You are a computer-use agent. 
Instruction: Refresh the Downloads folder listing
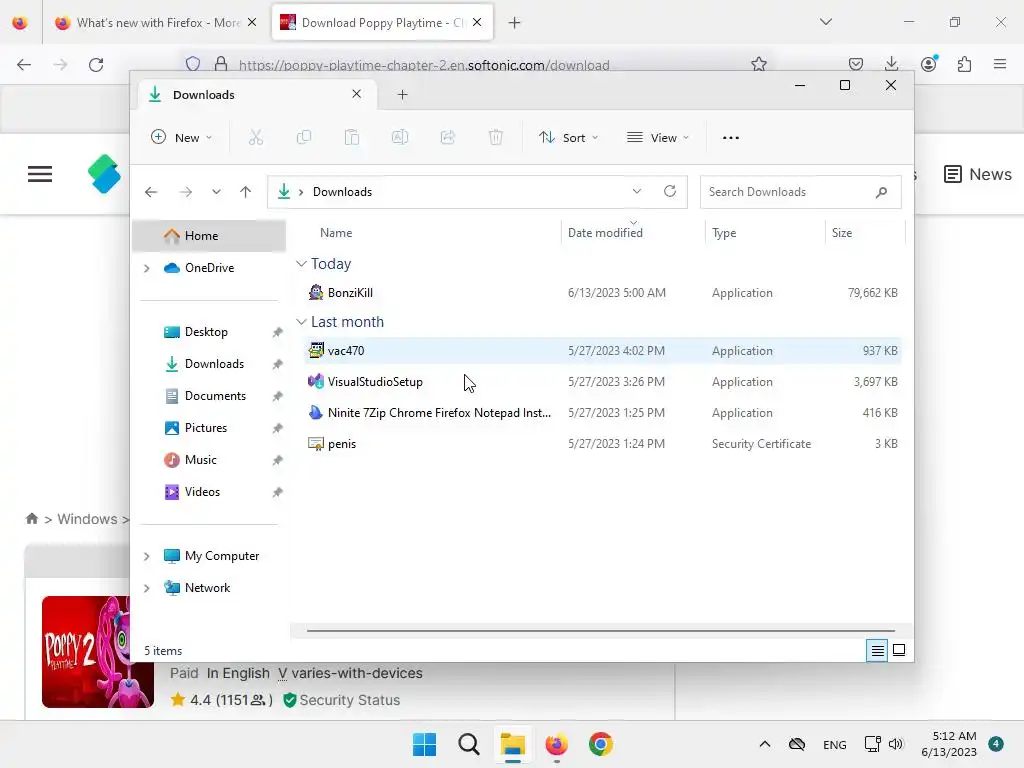[x=670, y=191]
